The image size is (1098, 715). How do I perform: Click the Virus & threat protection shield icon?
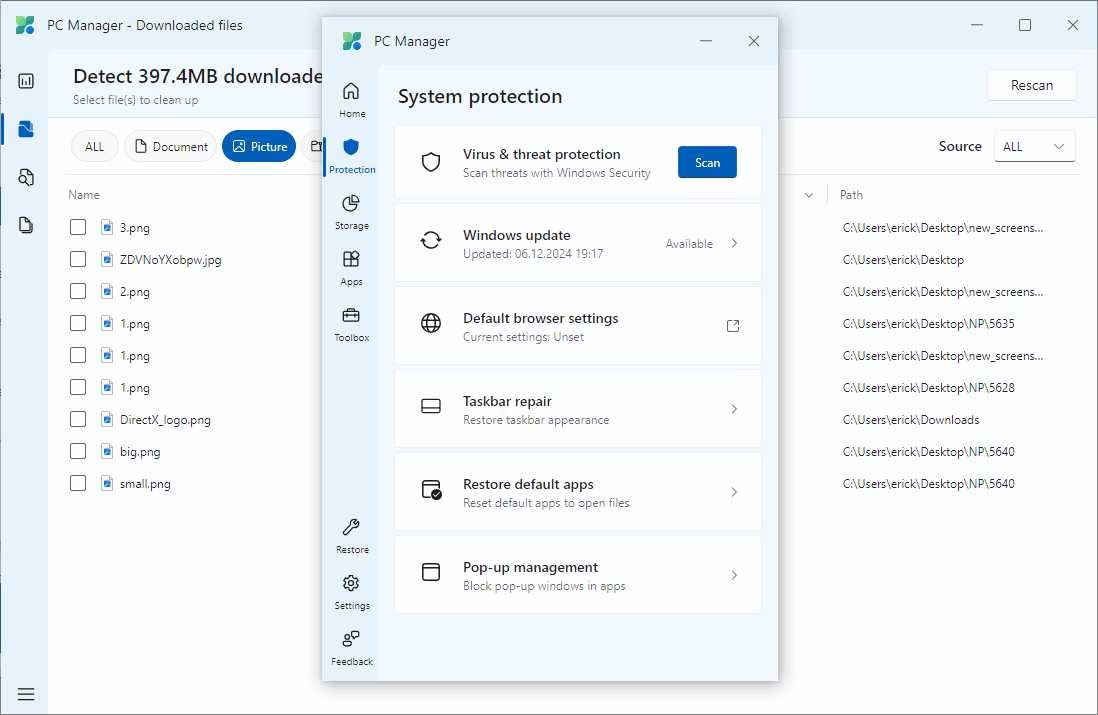pyautogui.click(x=431, y=162)
